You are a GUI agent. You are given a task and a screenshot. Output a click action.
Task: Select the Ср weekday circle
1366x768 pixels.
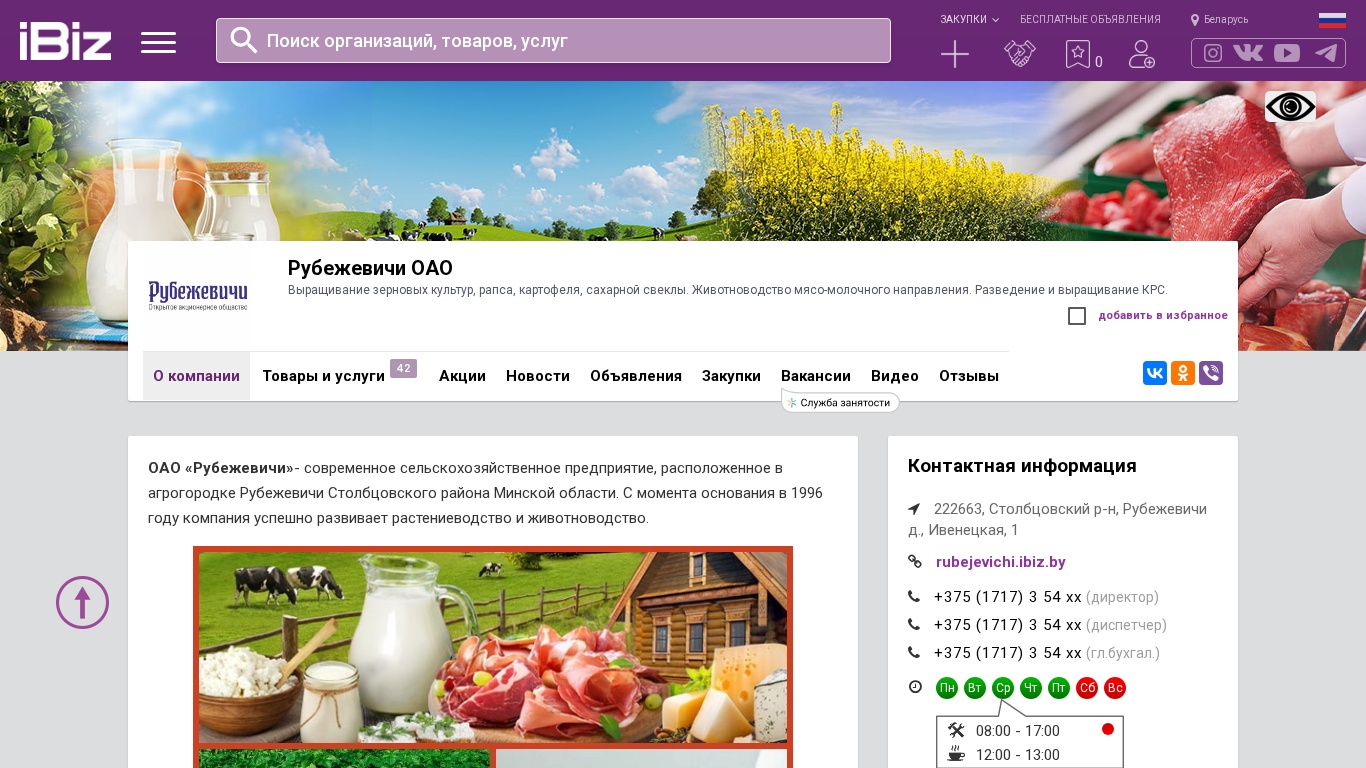[1003, 688]
